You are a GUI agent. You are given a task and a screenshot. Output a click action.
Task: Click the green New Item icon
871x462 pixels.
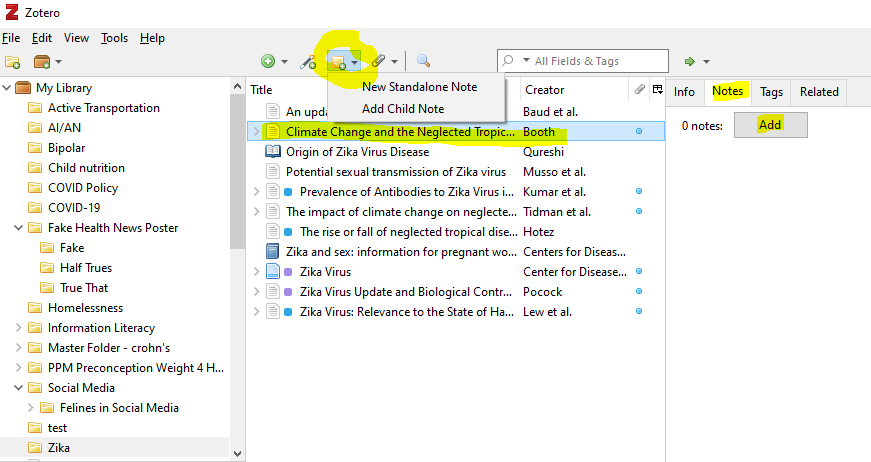(268, 61)
